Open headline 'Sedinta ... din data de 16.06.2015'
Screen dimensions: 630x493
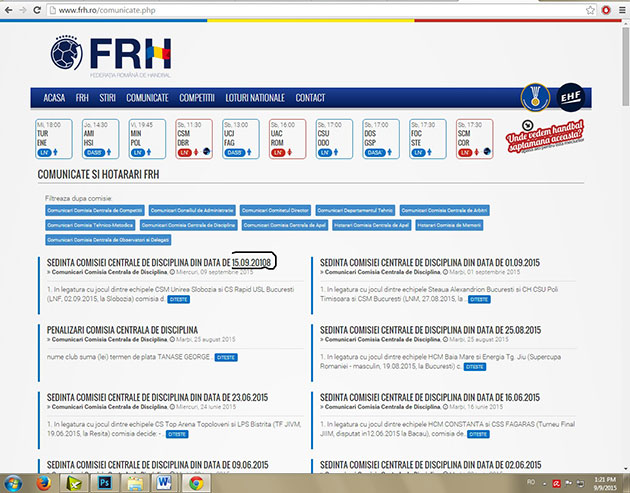(x=430, y=398)
